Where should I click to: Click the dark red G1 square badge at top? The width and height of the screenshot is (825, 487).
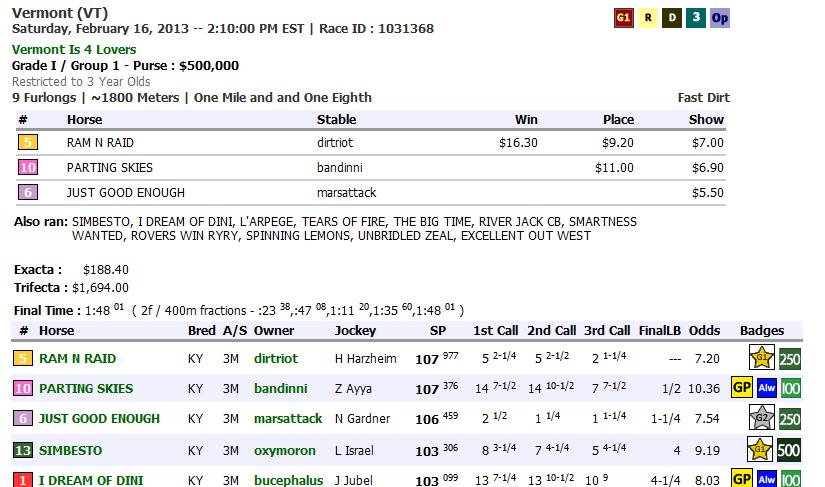[623, 18]
